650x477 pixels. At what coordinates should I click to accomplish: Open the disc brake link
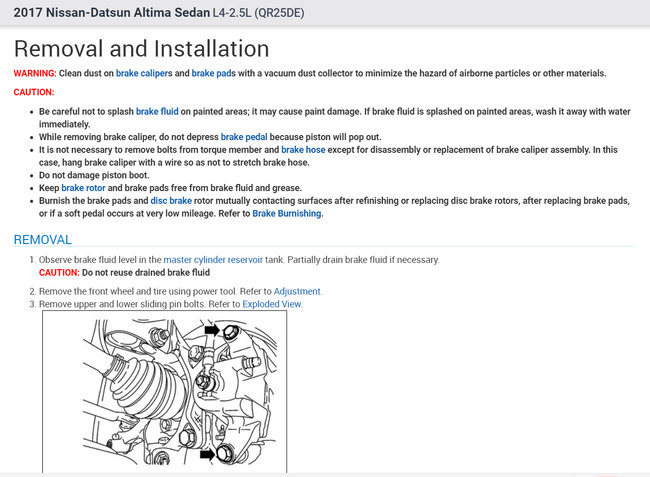pos(171,201)
